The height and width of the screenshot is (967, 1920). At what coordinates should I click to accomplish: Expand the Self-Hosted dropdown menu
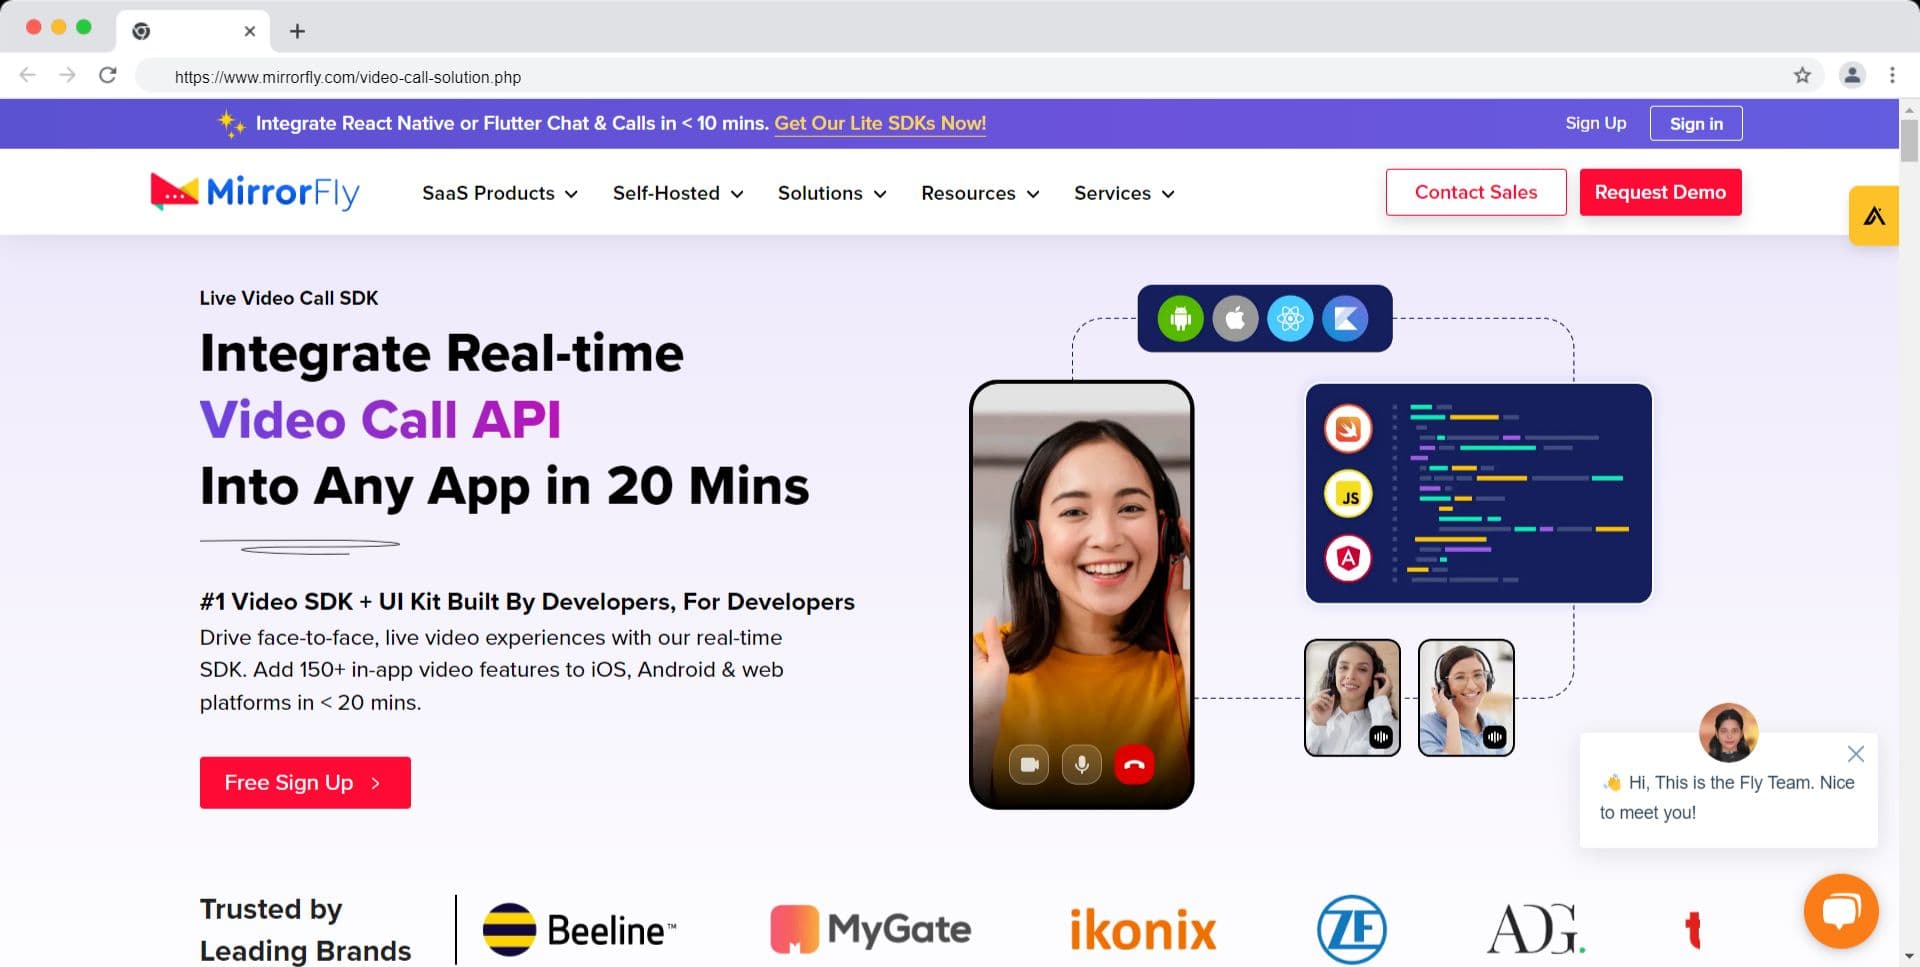[x=678, y=193]
